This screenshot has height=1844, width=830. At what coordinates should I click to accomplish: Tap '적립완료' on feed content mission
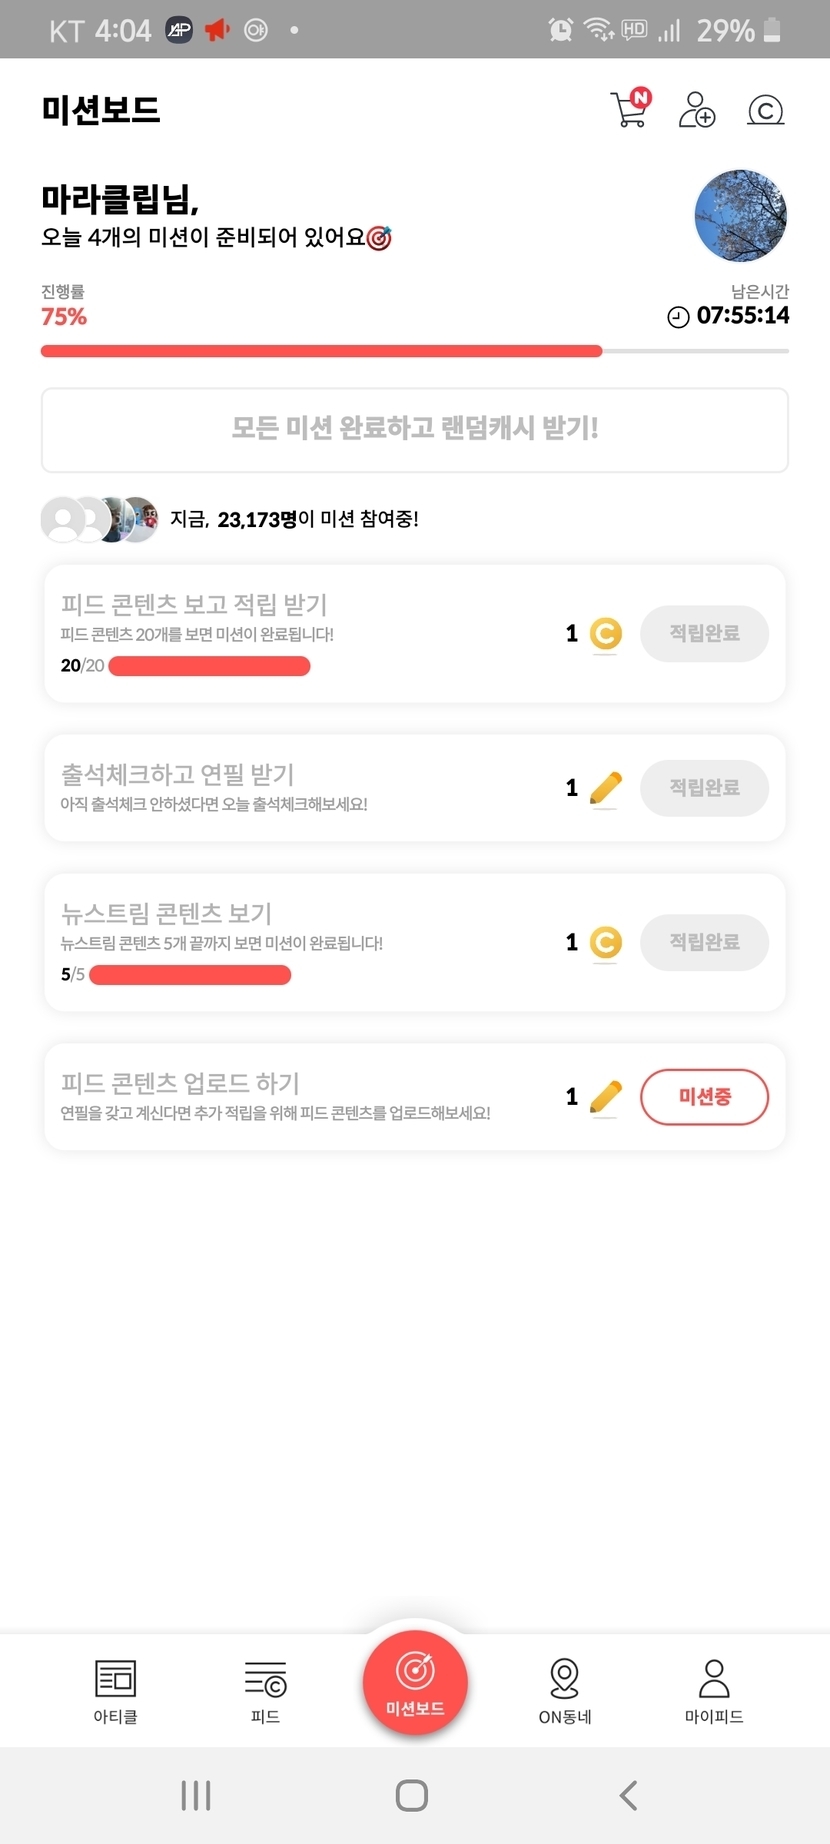click(704, 633)
